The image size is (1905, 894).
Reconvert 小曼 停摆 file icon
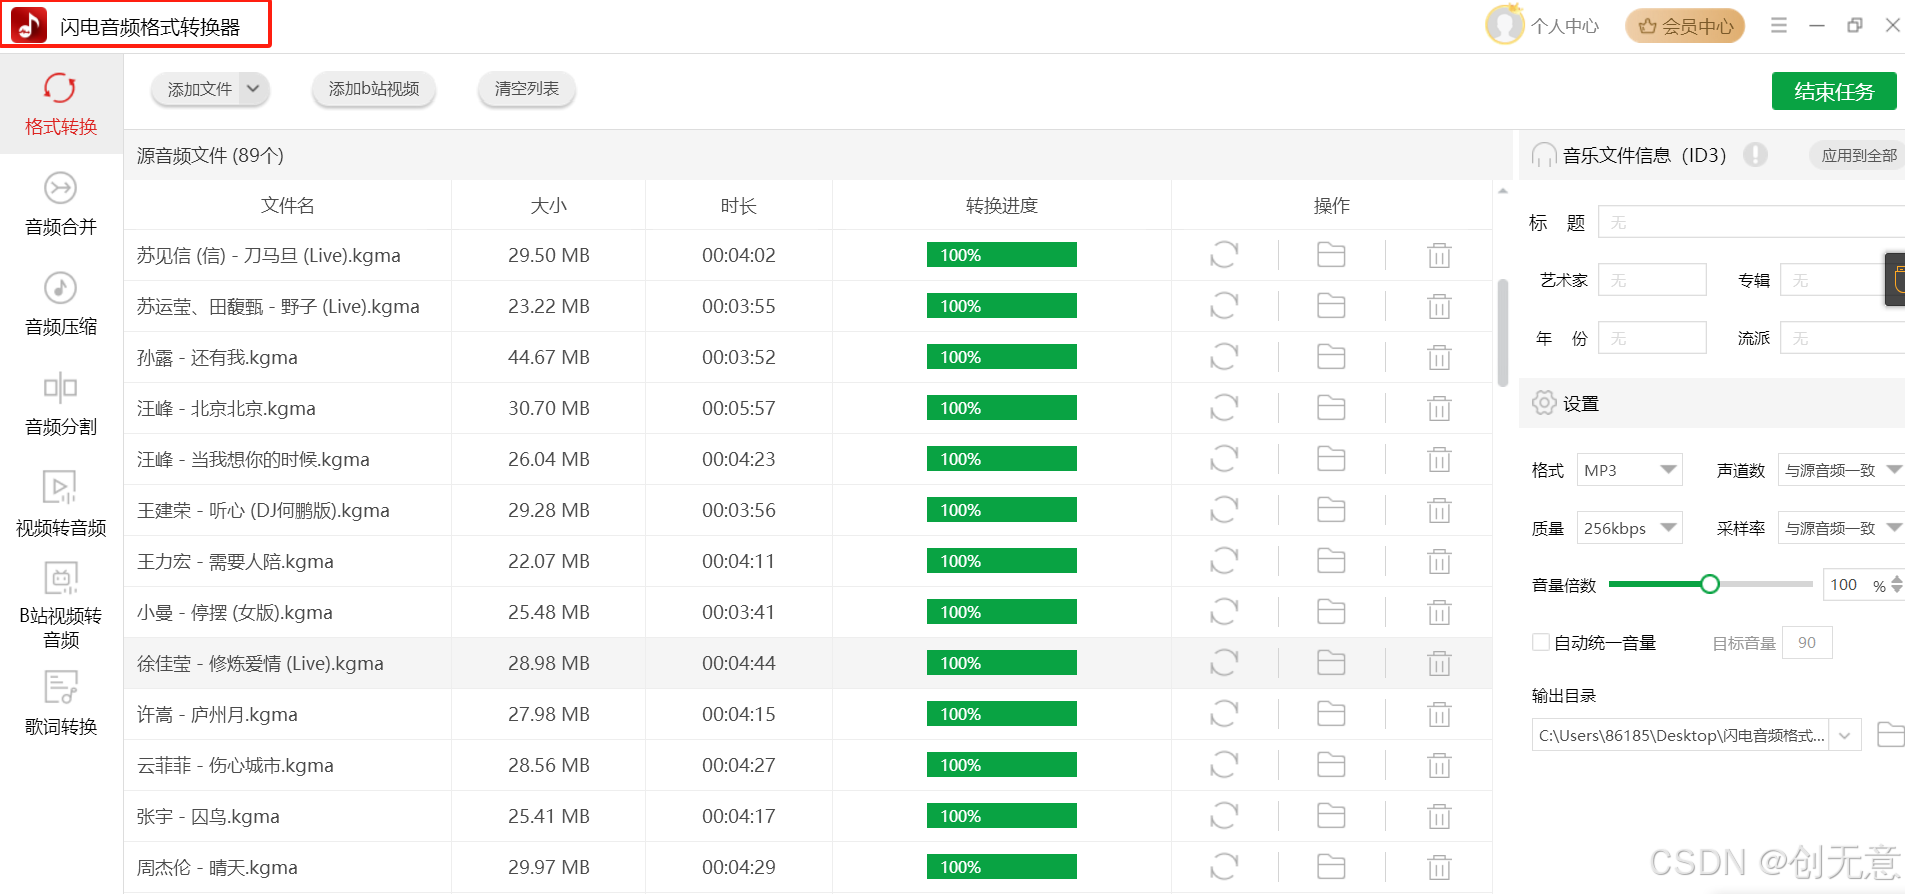[1224, 612]
